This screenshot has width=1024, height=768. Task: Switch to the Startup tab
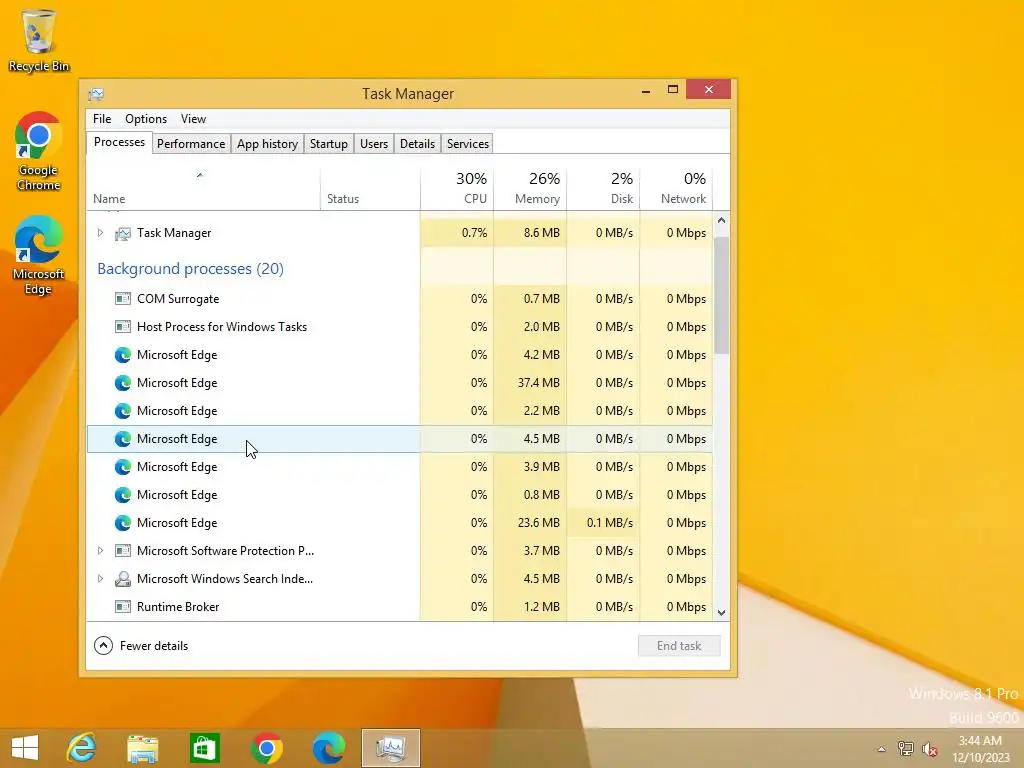click(328, 144)
